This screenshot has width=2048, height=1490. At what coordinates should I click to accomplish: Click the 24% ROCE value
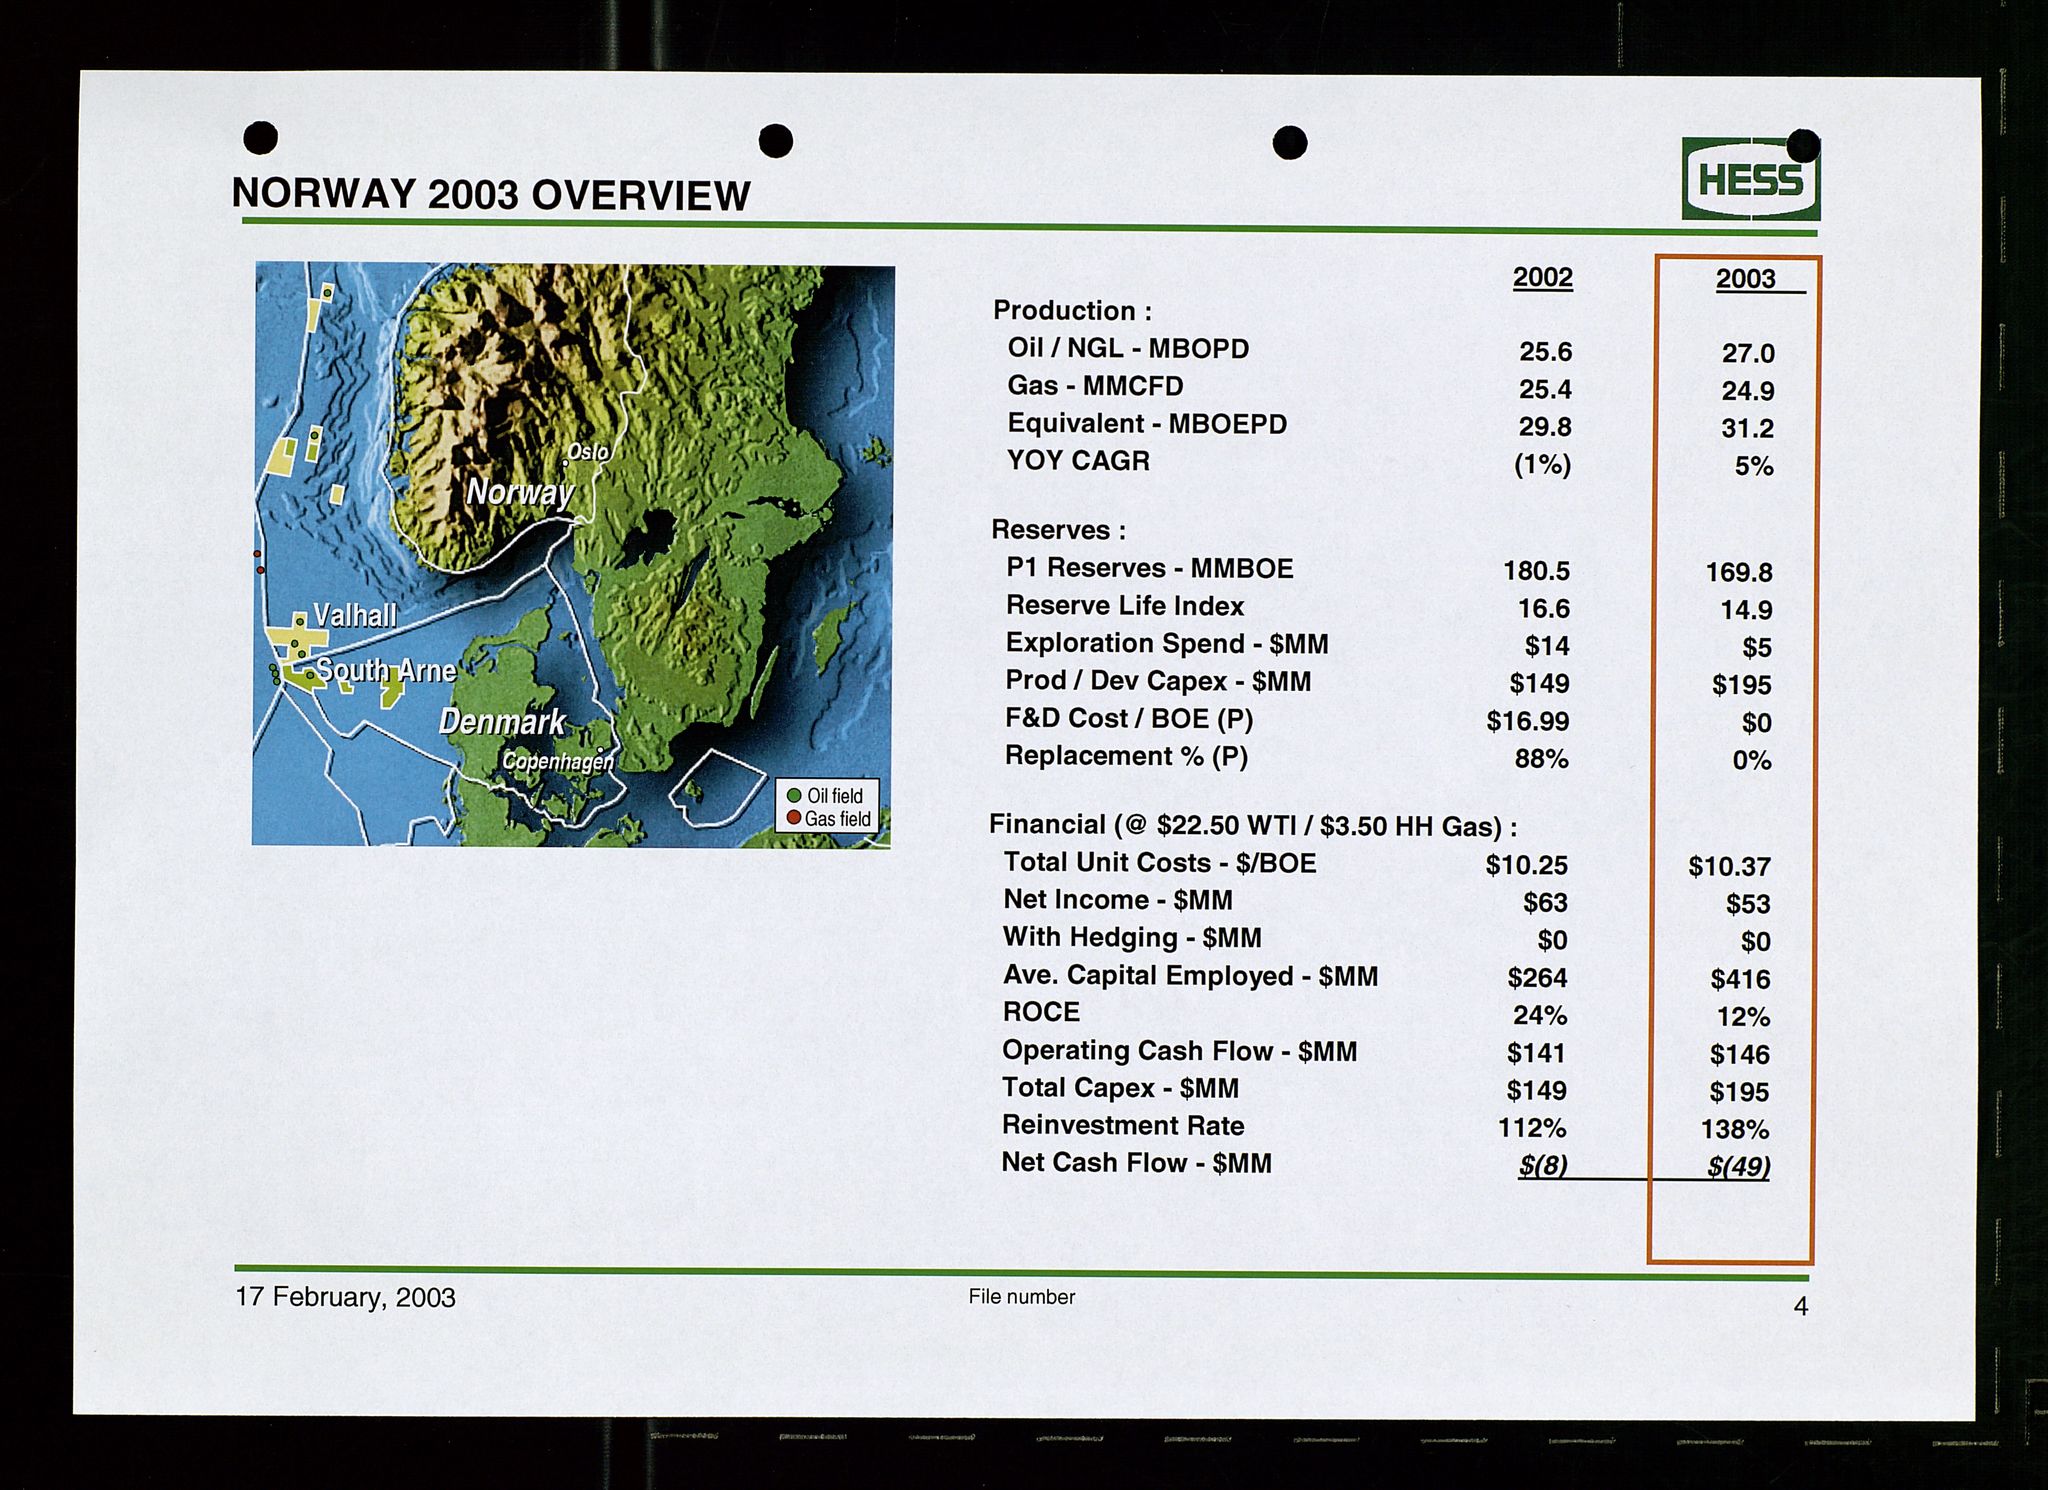point(1540,1016)
